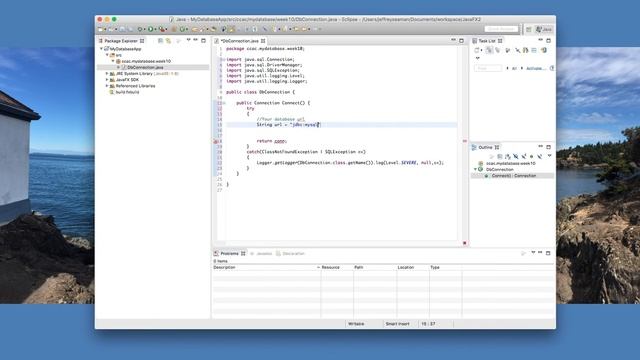Click the Quick Access search field

tap(501, 29)
